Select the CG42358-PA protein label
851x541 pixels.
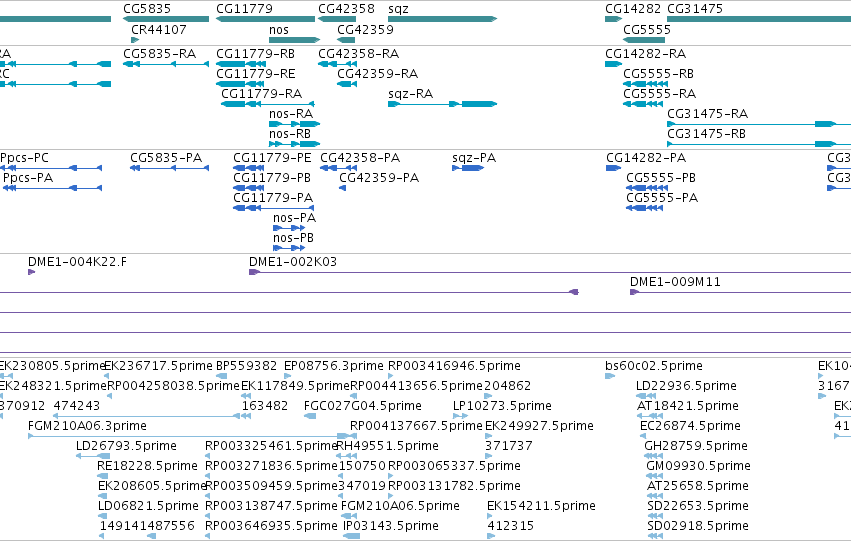360,158
